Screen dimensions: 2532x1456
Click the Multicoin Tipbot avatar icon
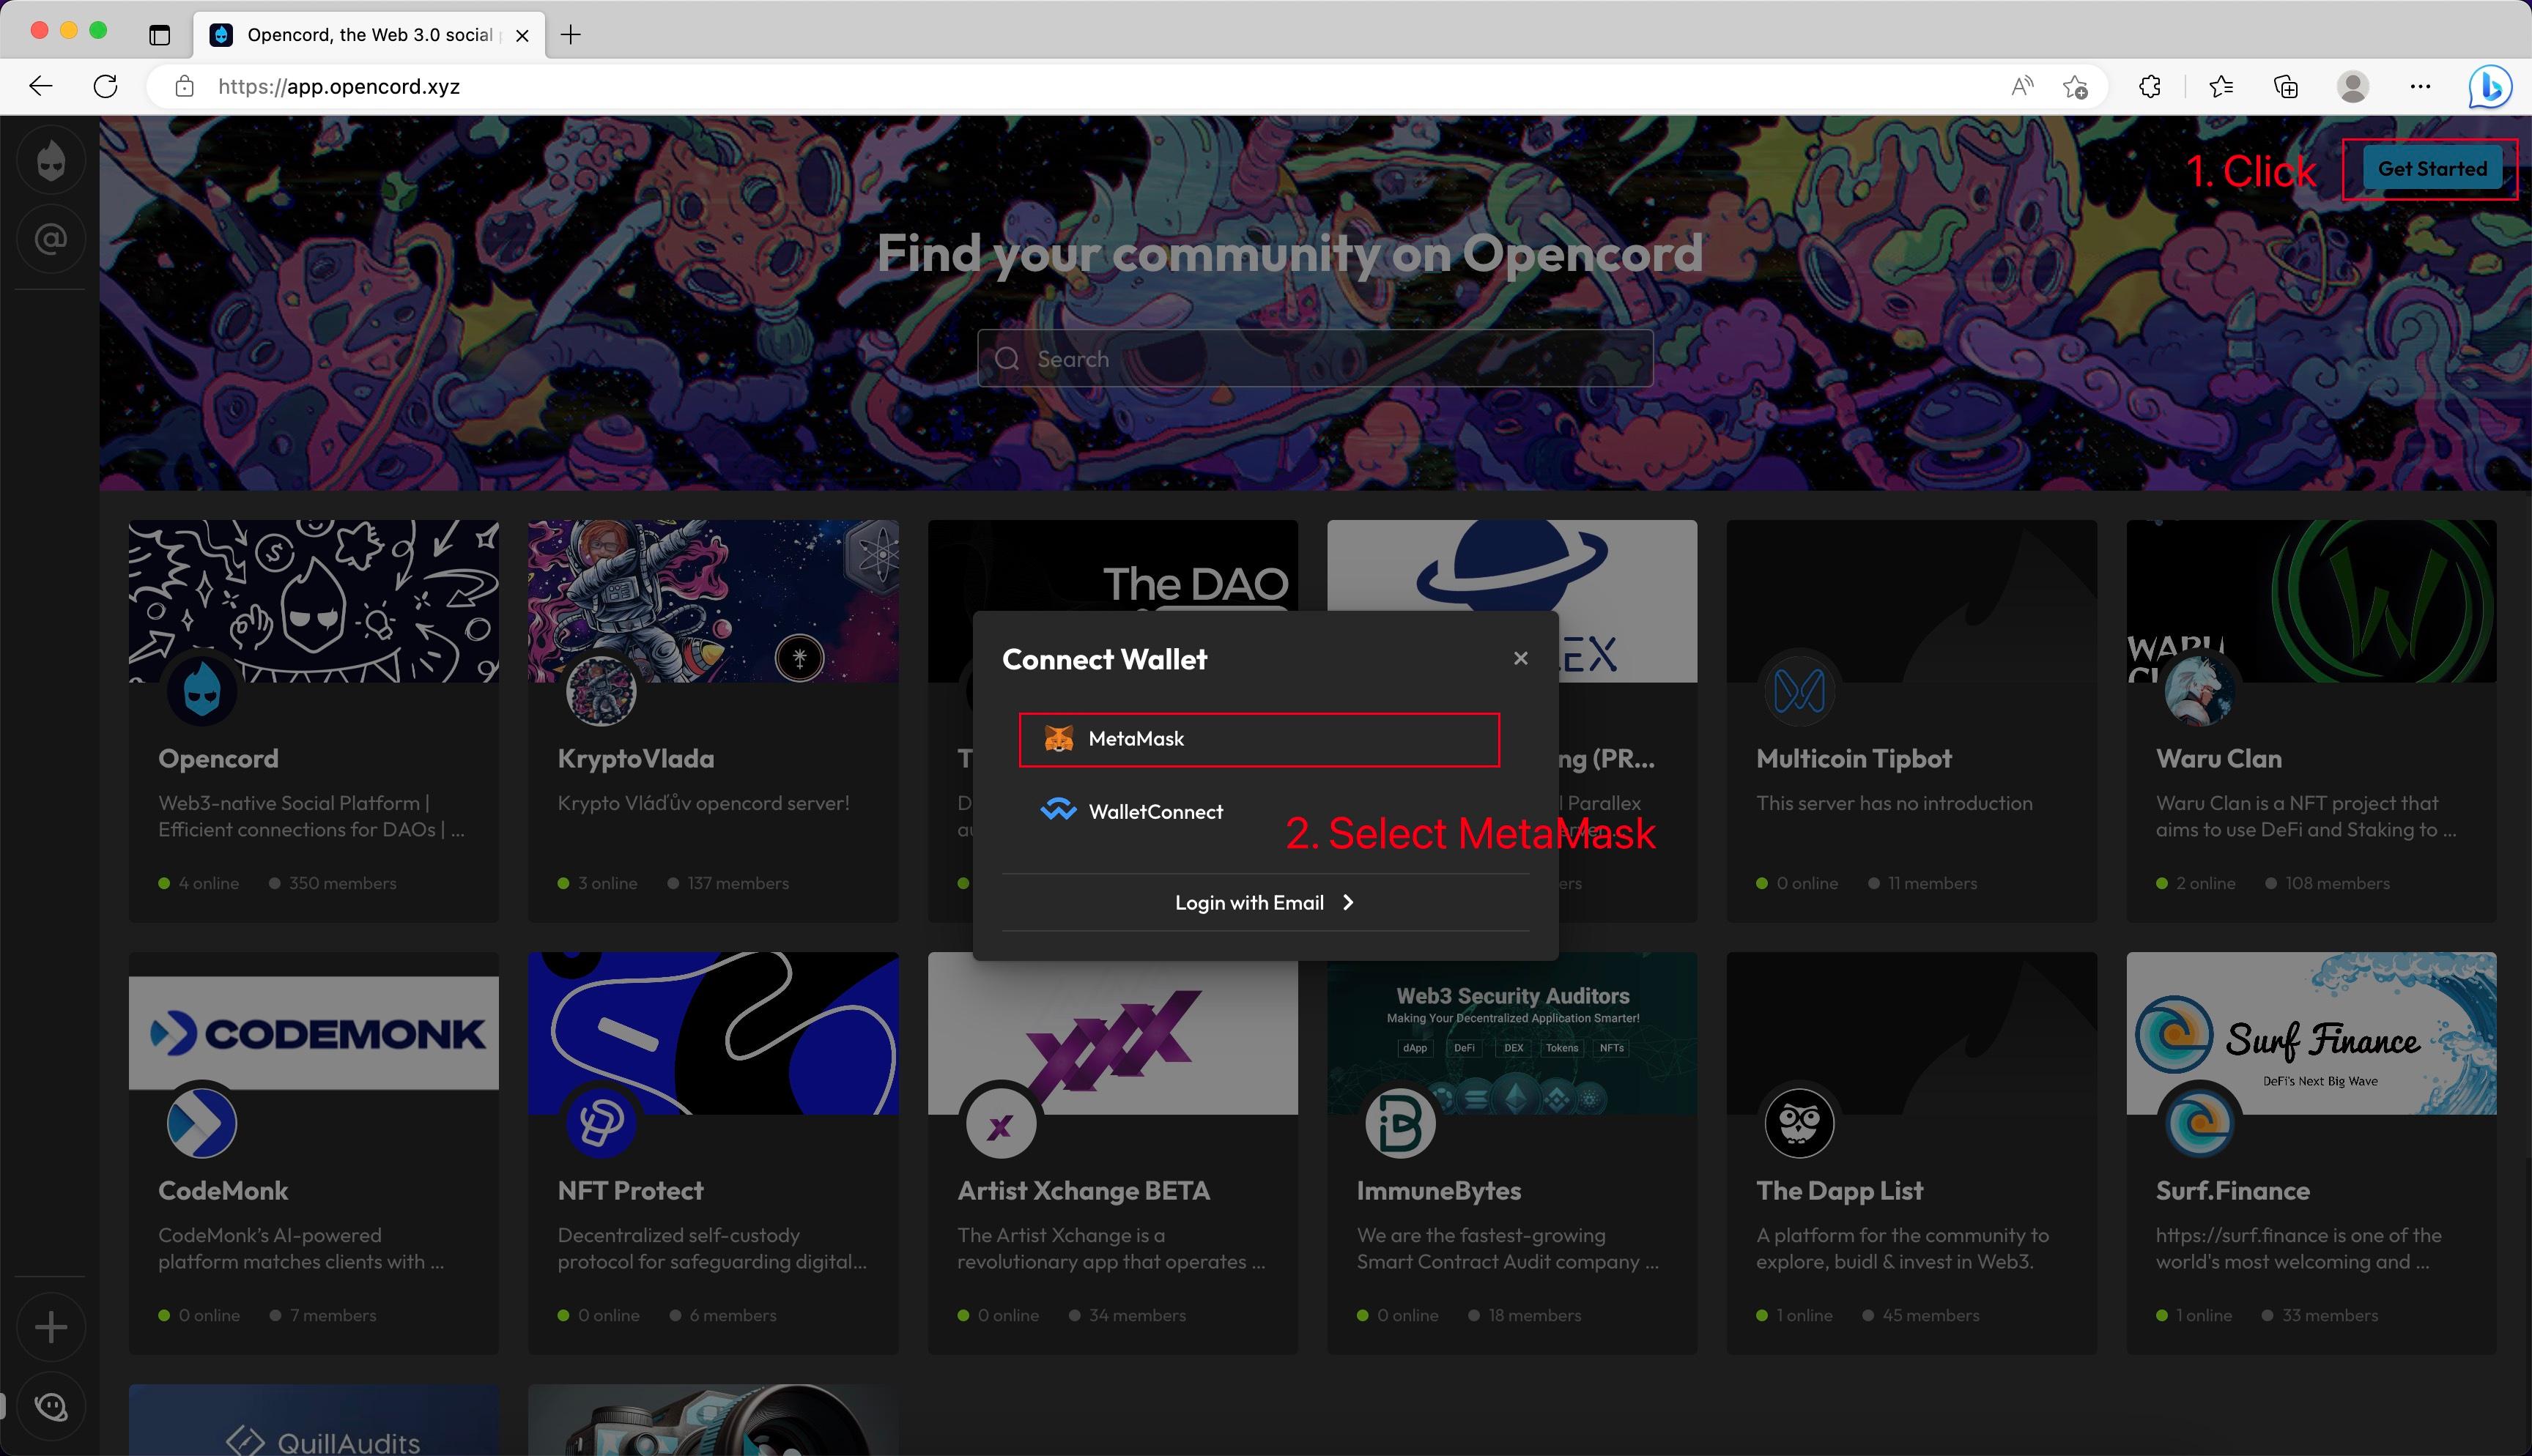(1799, 691)
